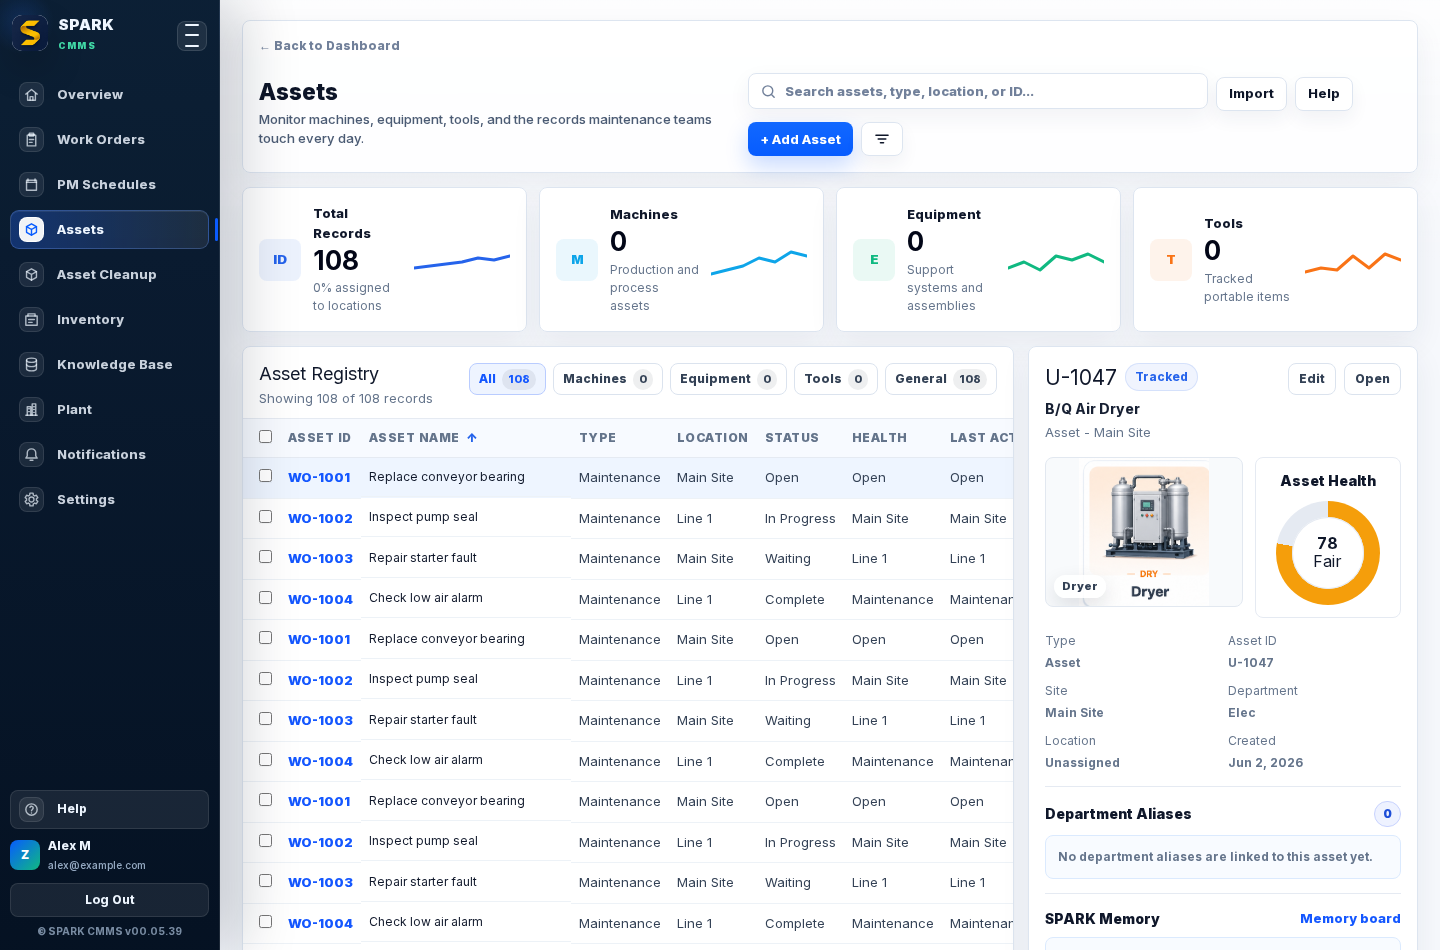Select the Equipment filter tab

coord(728,379)
